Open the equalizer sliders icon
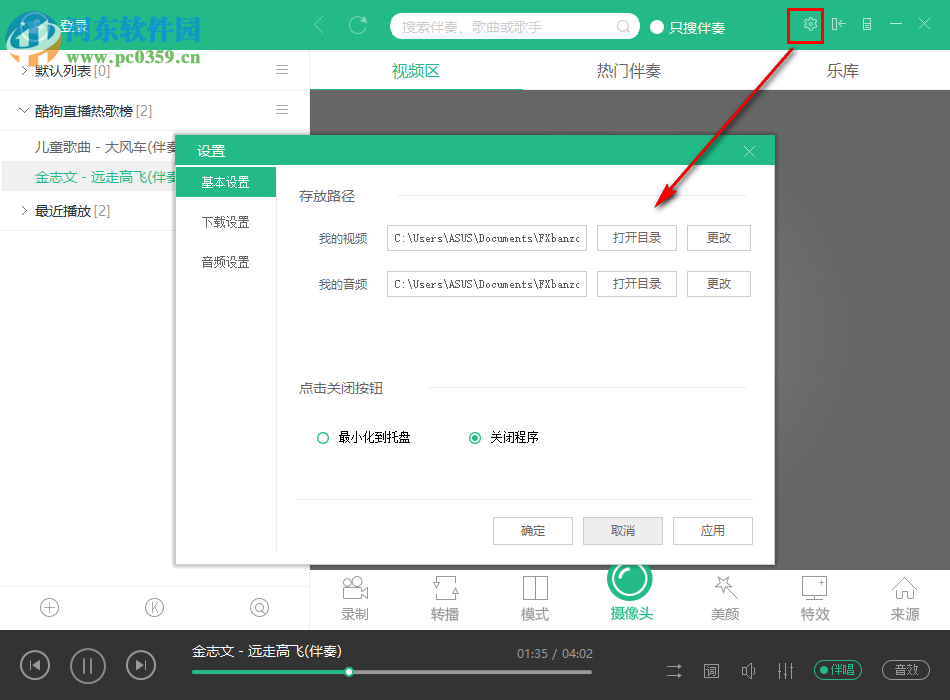Screen dimensions: 950x700 (786, 670)
